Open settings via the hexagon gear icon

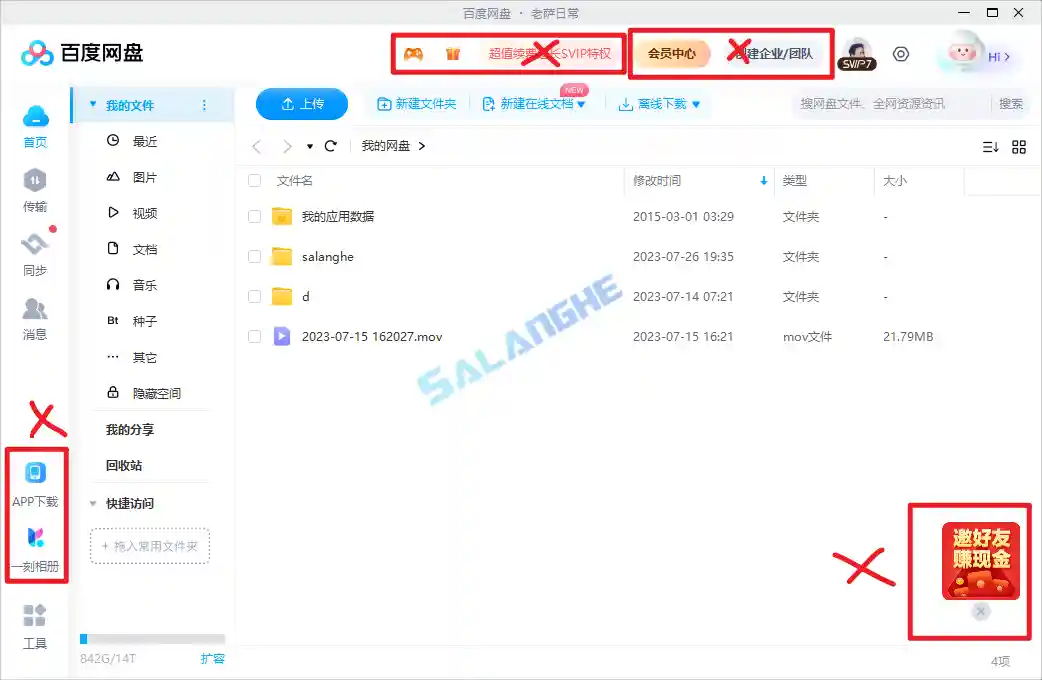coord(900,54)
